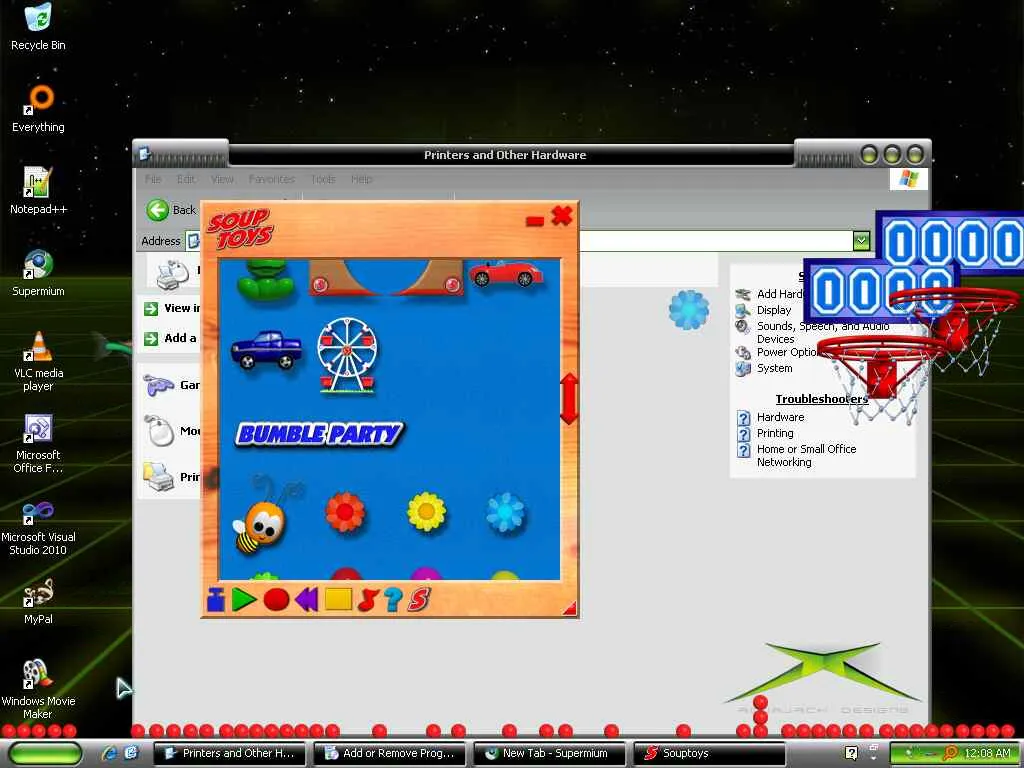Screen dimensions: 1024x768
Task: Switch to Add or Remove Programs taskbar button
Action: (389, 753)
